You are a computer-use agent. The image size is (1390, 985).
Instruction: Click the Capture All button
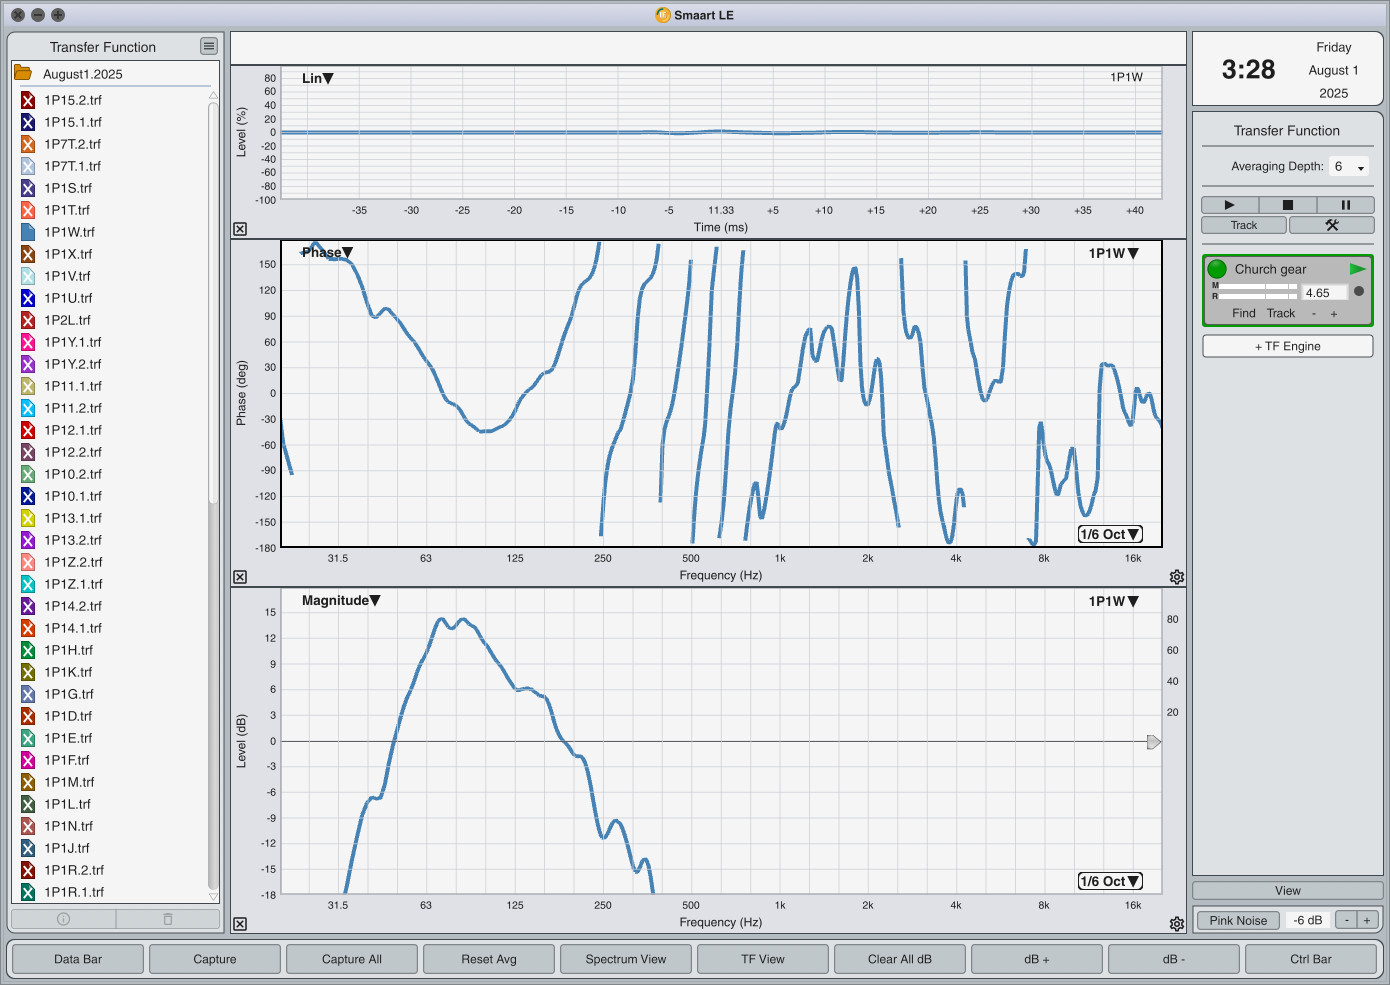(352, 959)
